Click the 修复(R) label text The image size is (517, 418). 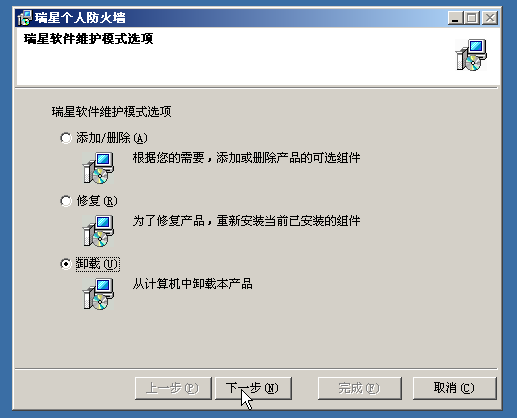(x=97, y=201)
